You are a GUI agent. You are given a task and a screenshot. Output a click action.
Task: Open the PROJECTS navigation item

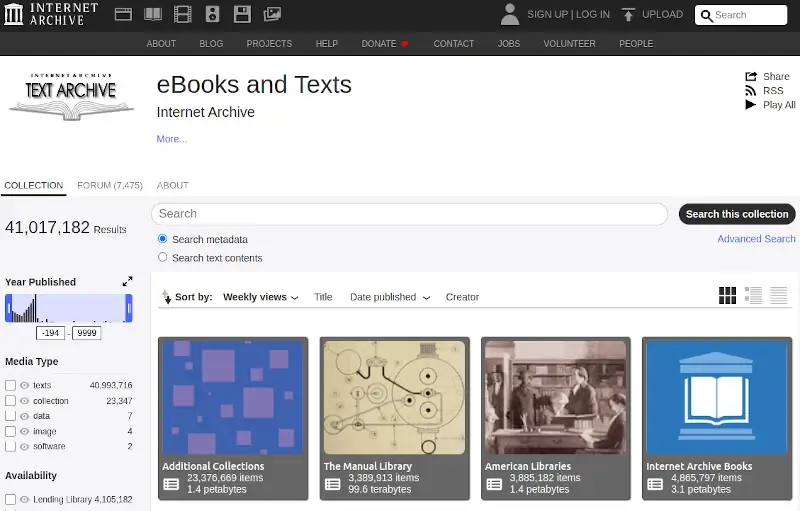269,44
